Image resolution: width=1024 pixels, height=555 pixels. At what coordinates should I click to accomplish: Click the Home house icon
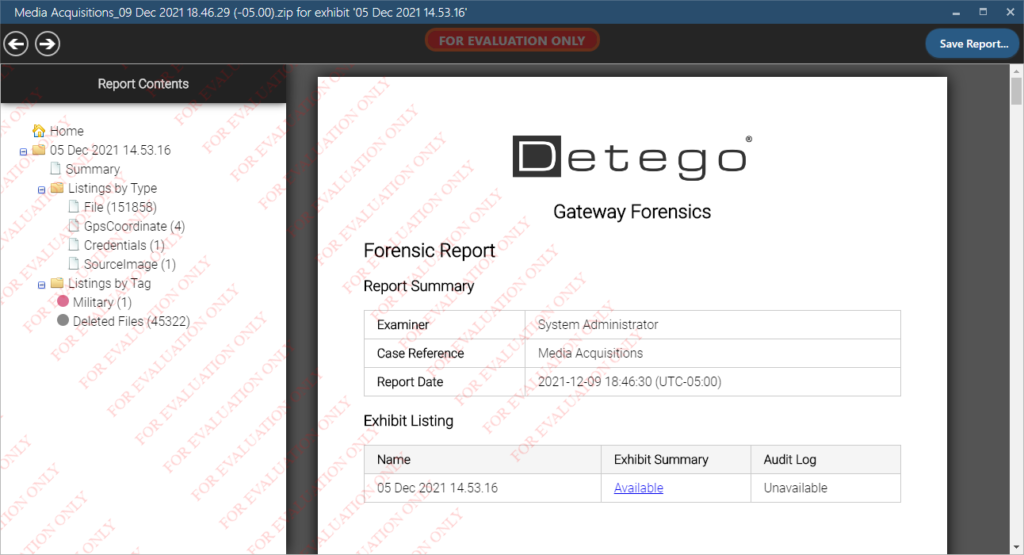tap(39, 131)
